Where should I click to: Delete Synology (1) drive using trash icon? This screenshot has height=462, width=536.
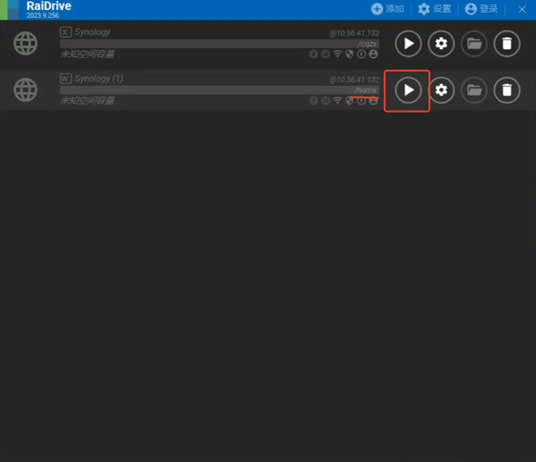(507, 90)
